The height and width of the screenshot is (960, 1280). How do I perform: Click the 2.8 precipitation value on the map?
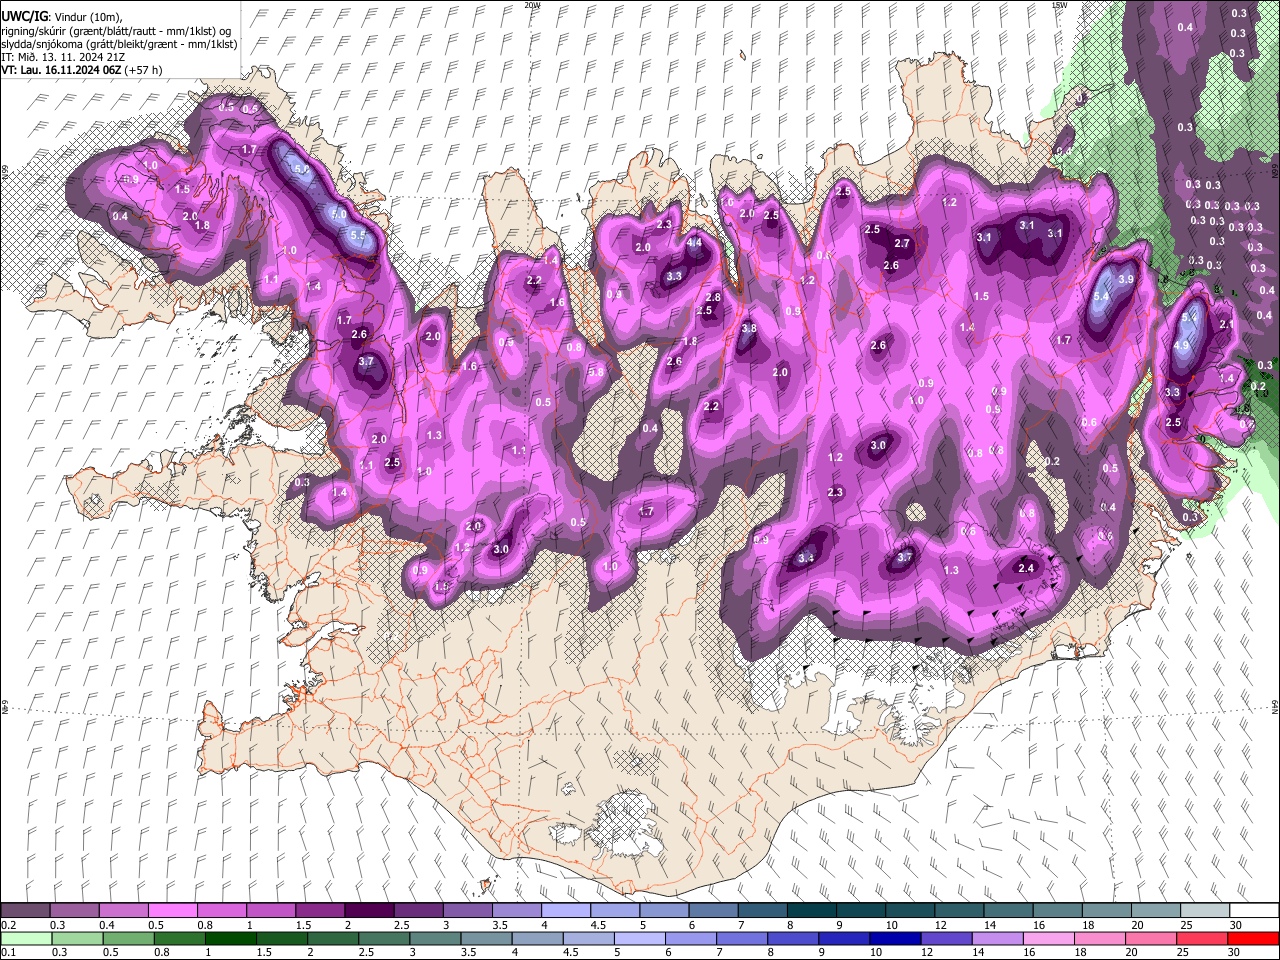(x=713, y=297)
